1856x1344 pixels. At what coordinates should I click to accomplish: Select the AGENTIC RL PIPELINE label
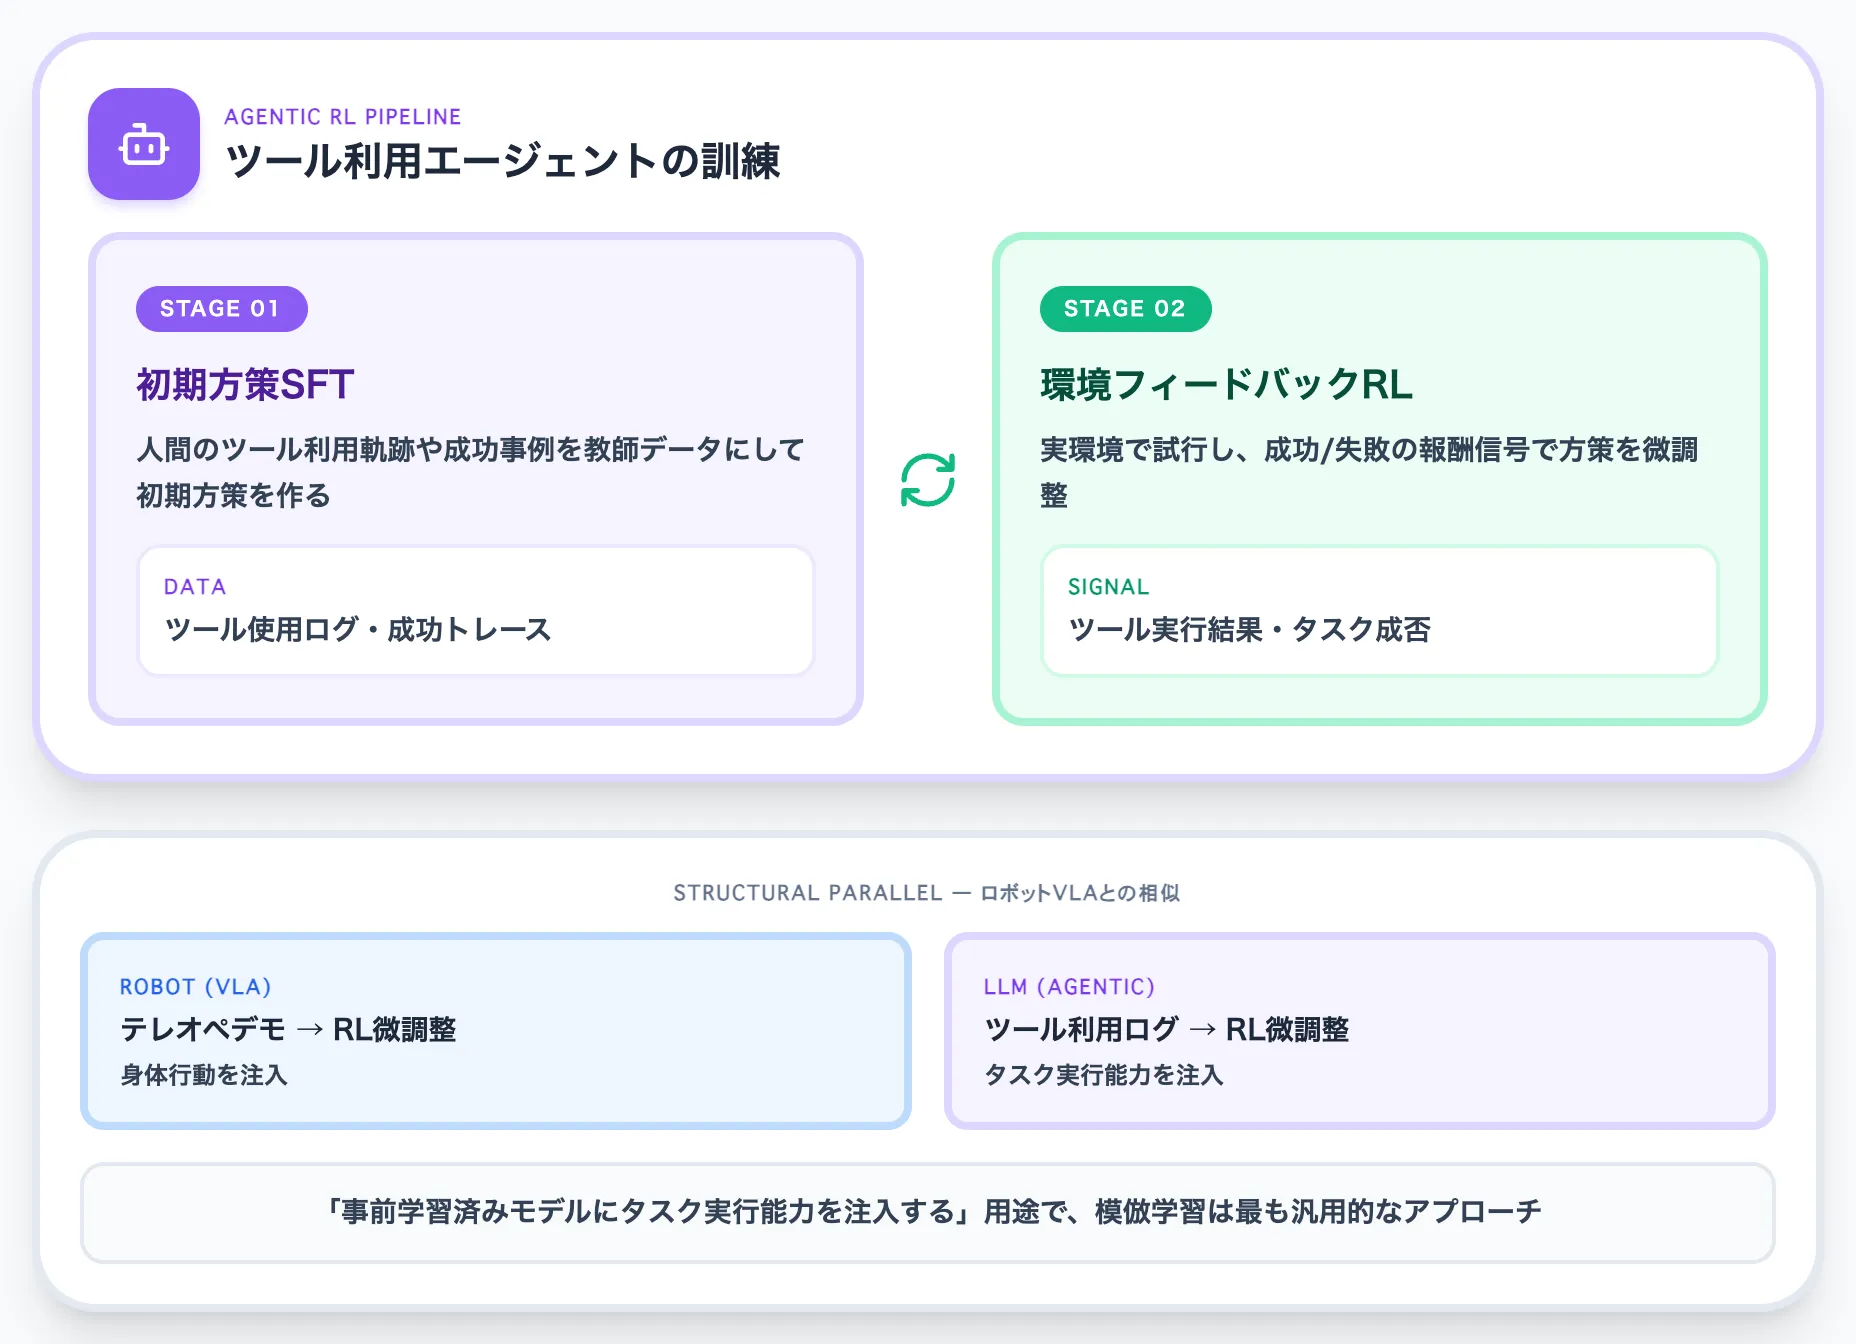coord(343,117)
